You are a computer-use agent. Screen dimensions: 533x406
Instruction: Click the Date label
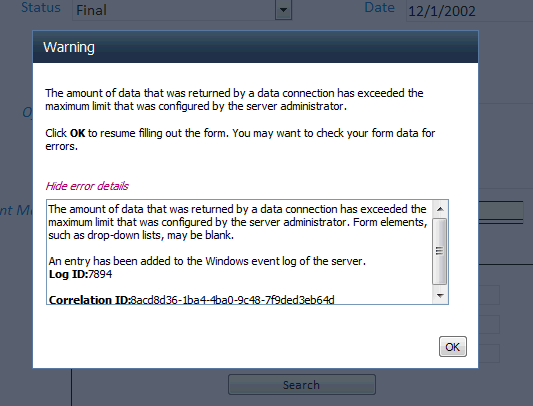pyautogui.click(x=379, y=7)
